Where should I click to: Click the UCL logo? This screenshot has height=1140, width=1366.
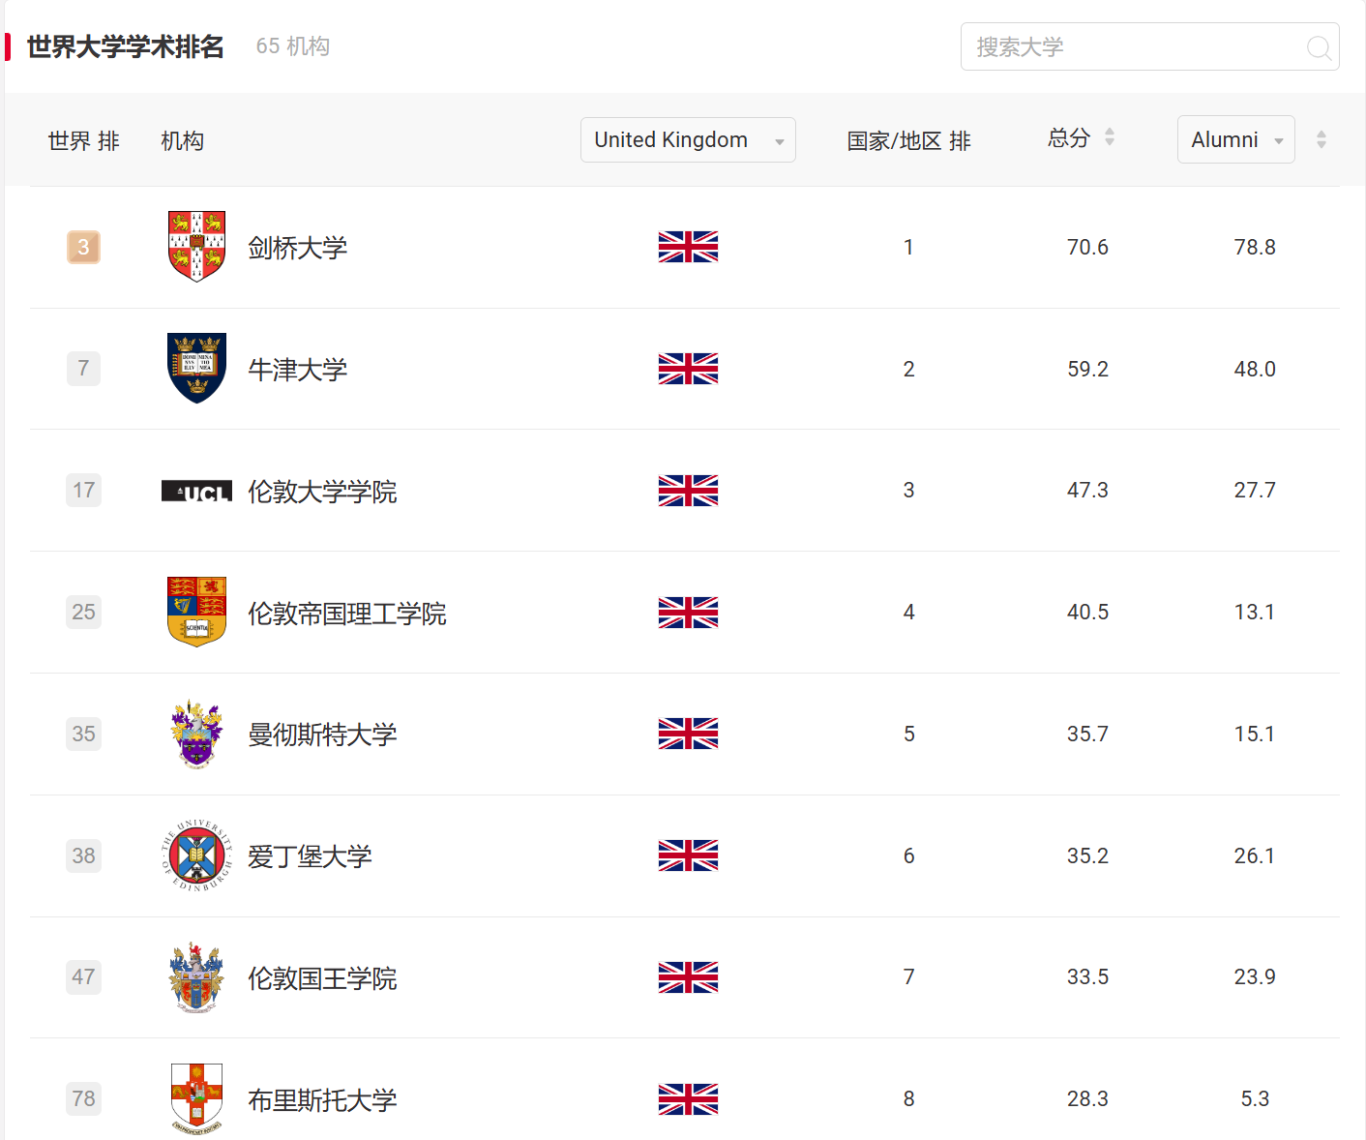(x=197, y=491)
